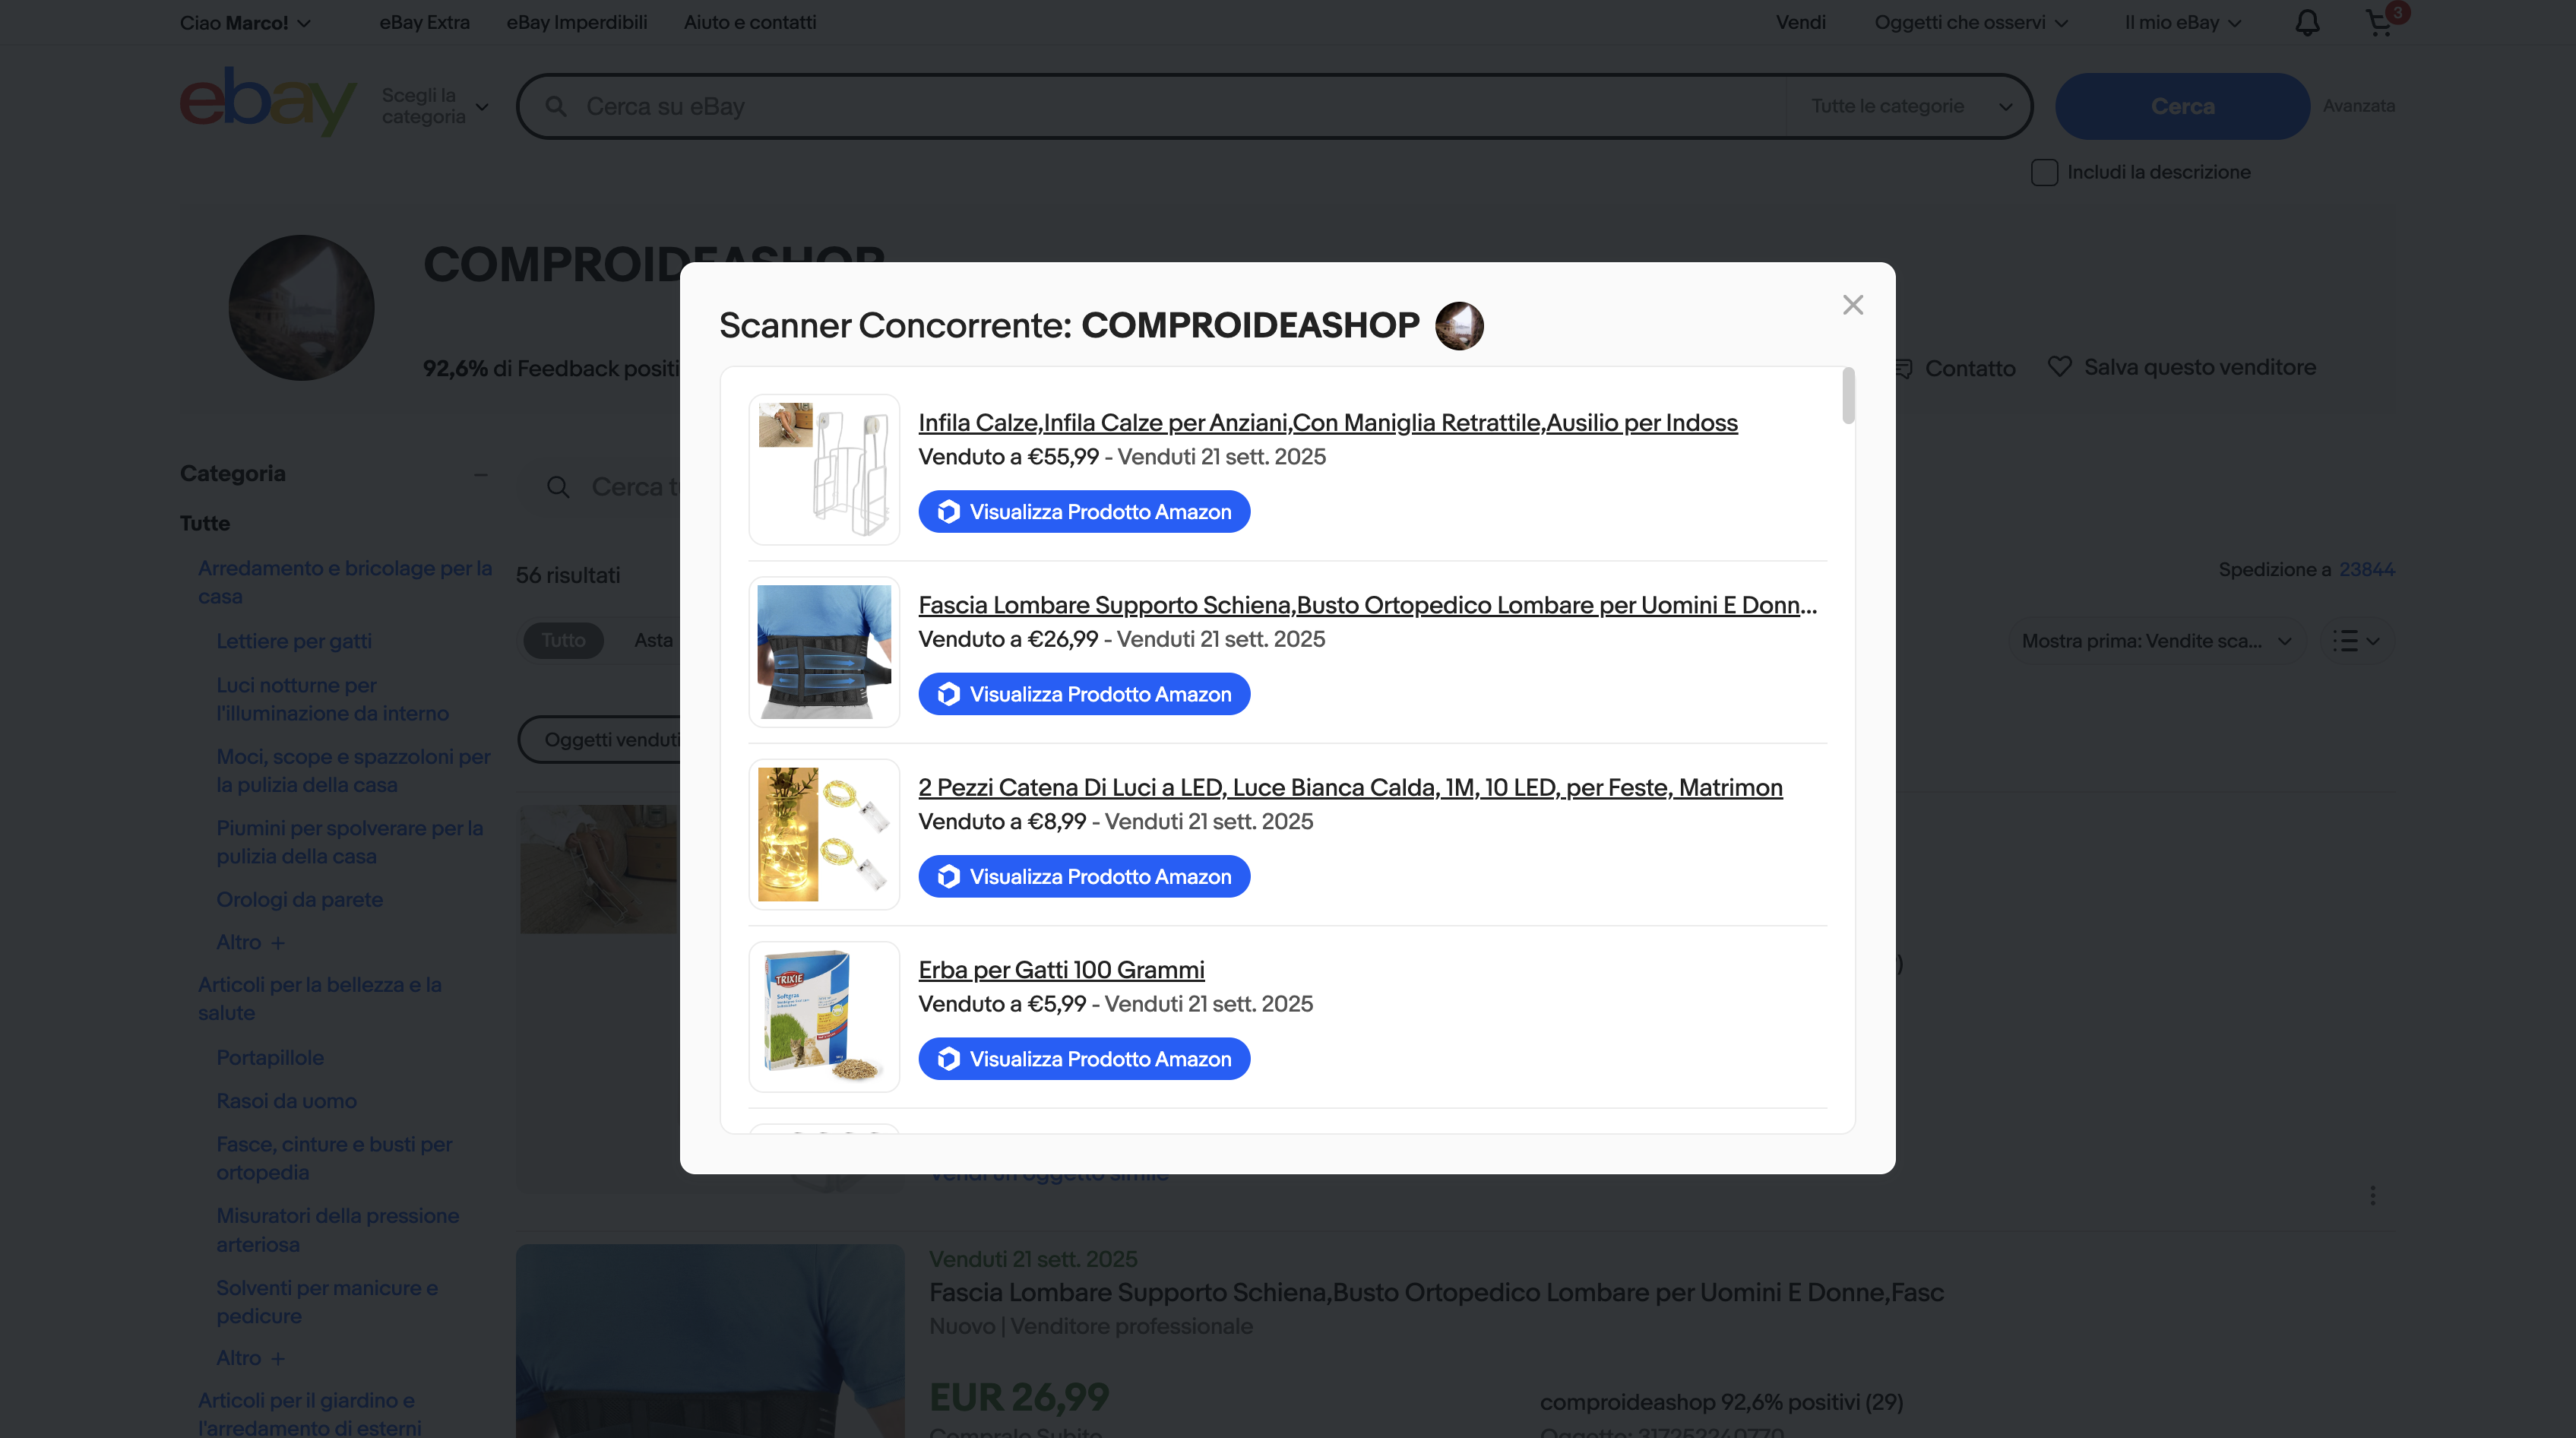Close the Scanner Concorrente dialog

pos(1852,305)
